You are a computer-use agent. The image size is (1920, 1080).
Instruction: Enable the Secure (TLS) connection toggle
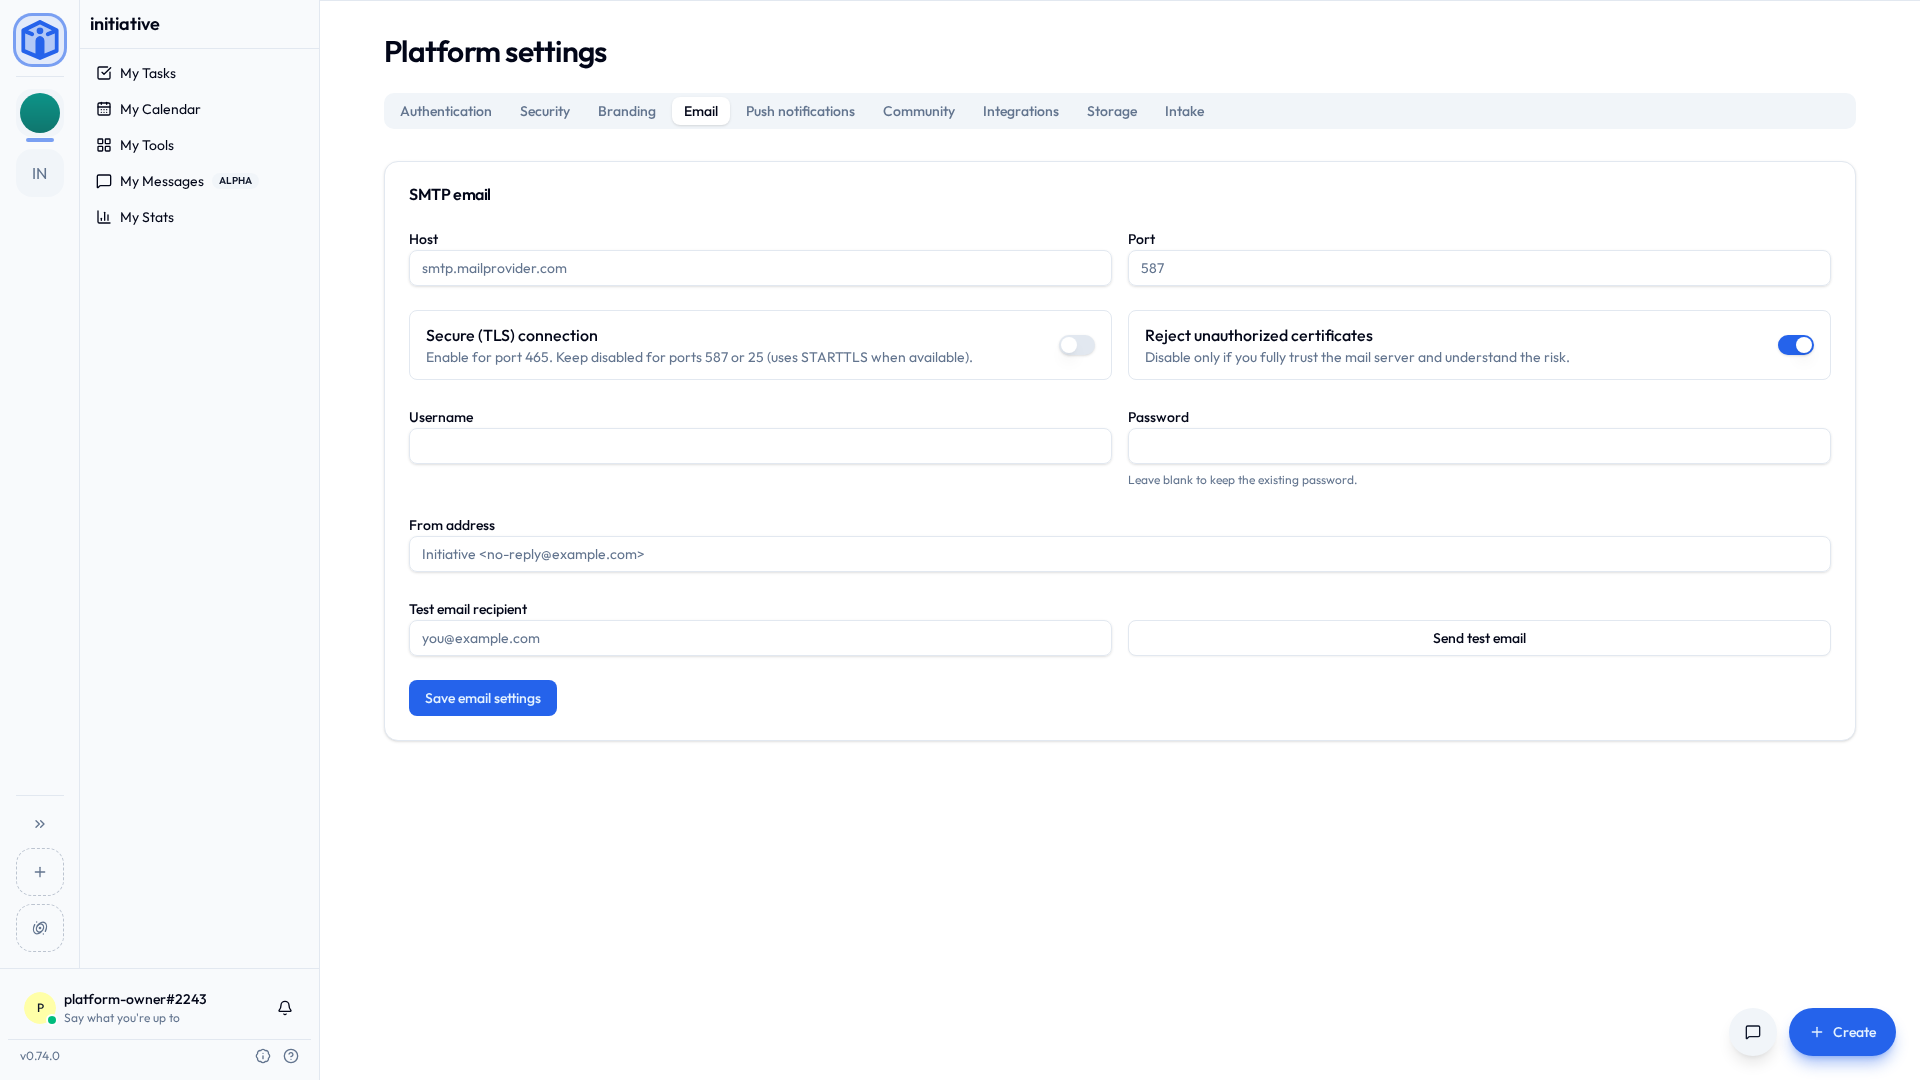(x=1077, y=345)
